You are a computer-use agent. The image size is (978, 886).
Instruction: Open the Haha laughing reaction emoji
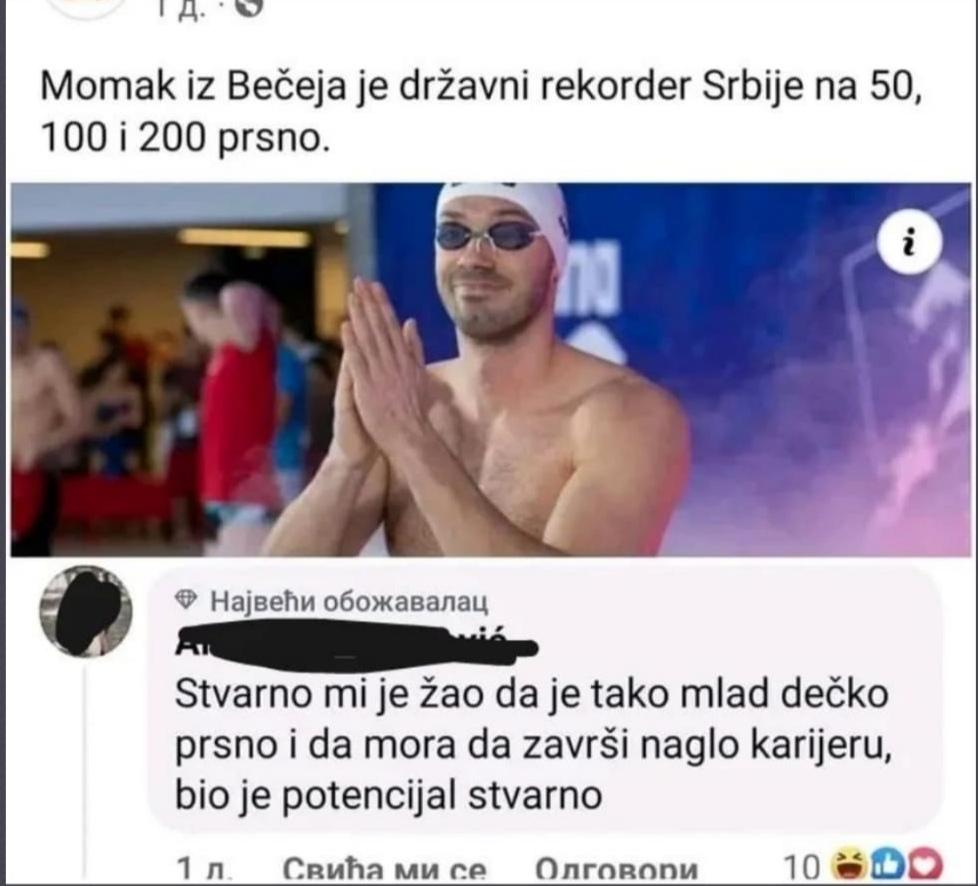pos(851,865)
